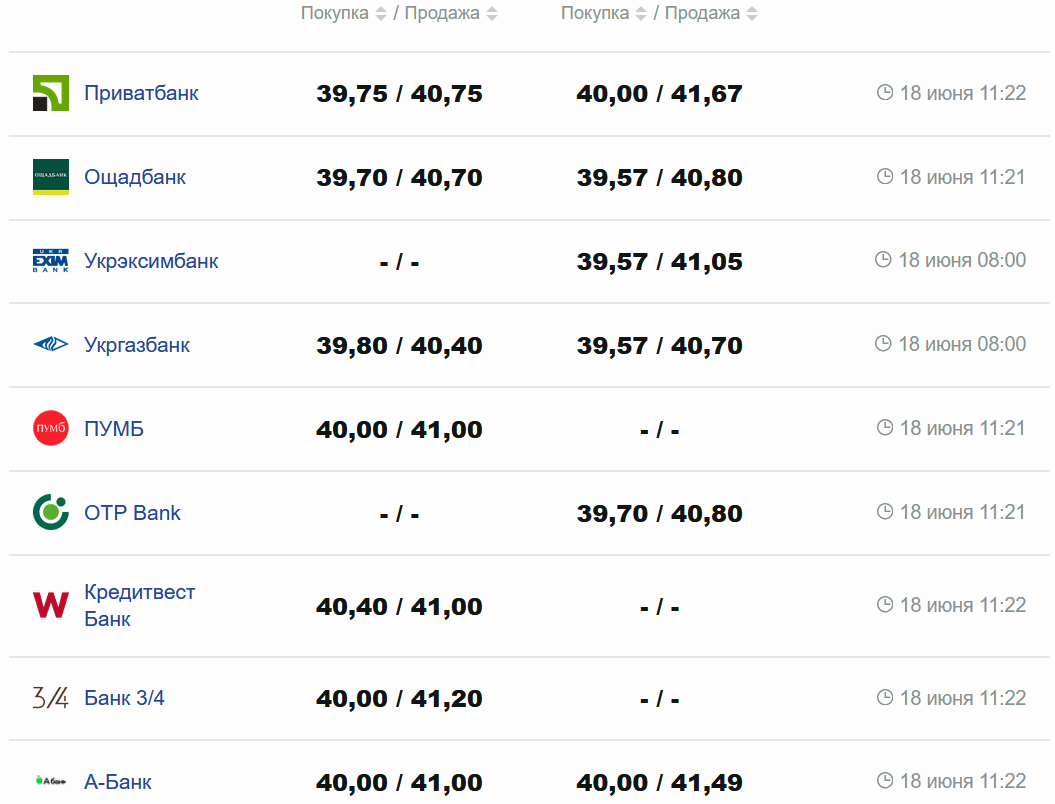The width and height of the screenshot is (1055, 804).
Task: Open the Приватбанк link
Action: [x=141, y=93]
